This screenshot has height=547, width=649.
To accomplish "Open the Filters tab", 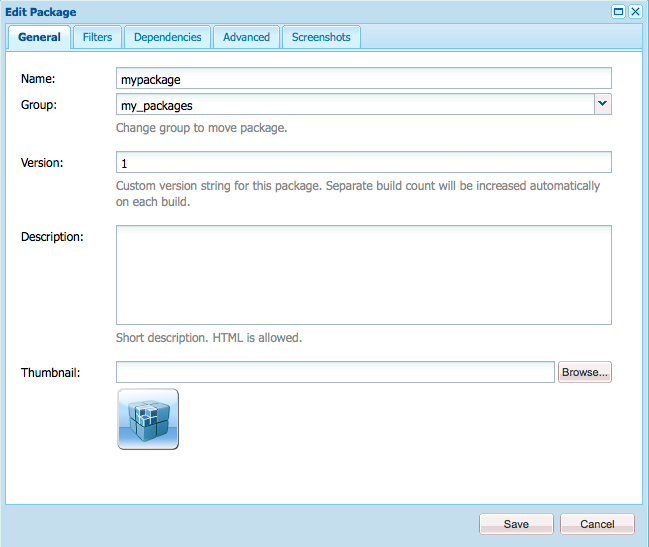I will pos(97,37).
